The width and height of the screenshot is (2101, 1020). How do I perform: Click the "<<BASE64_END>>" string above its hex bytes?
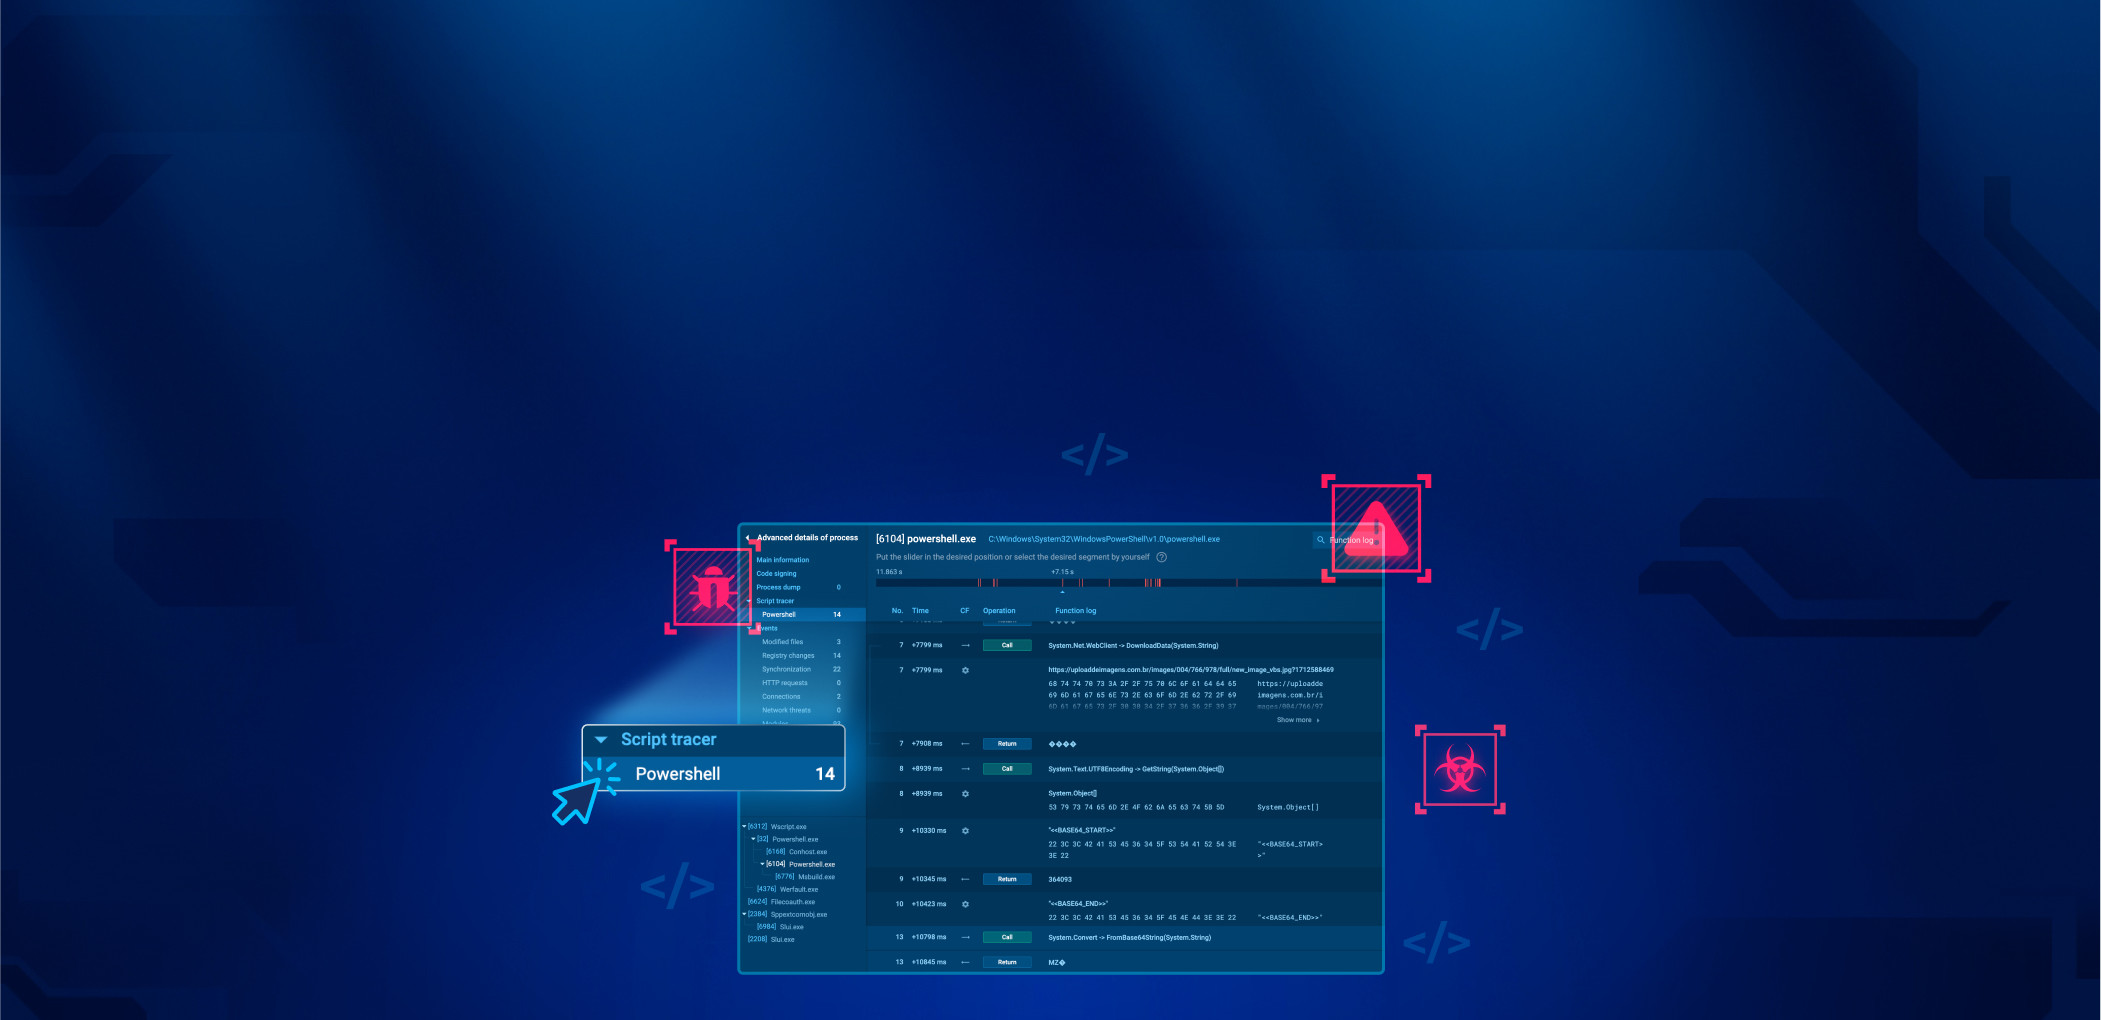click(x=1078, y=904)
